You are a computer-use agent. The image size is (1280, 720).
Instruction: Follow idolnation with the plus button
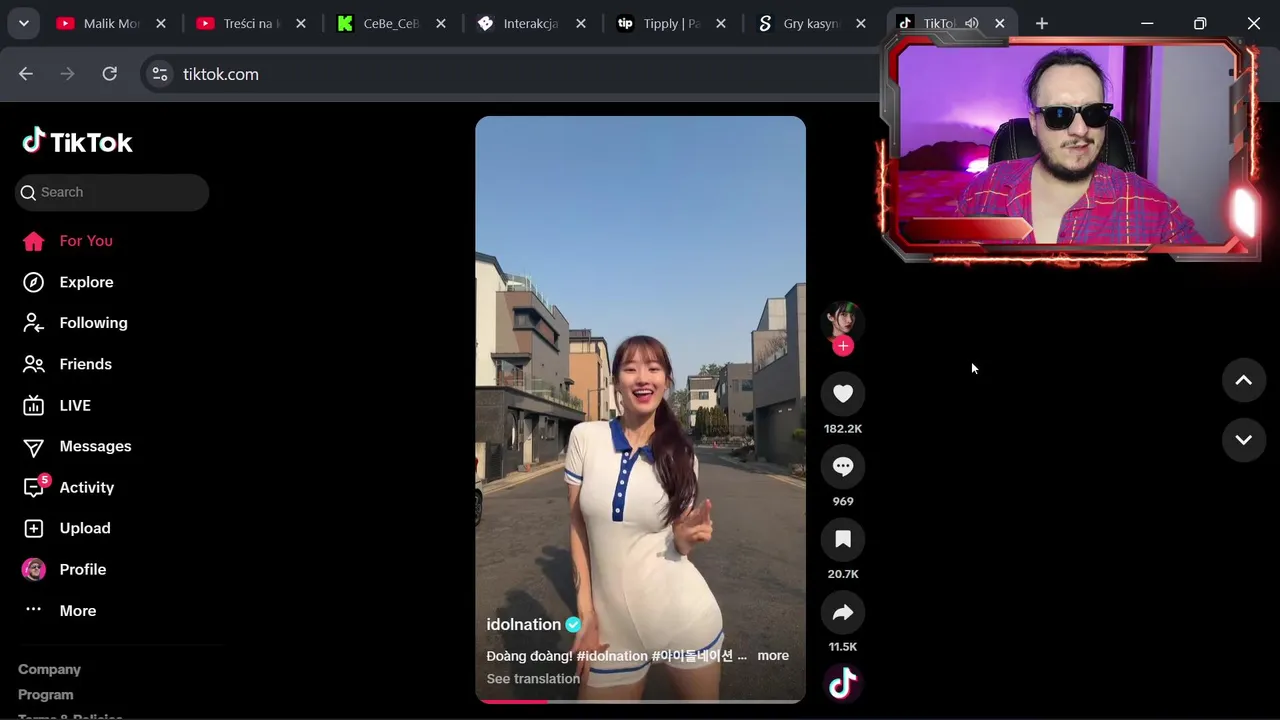point(843,346)
